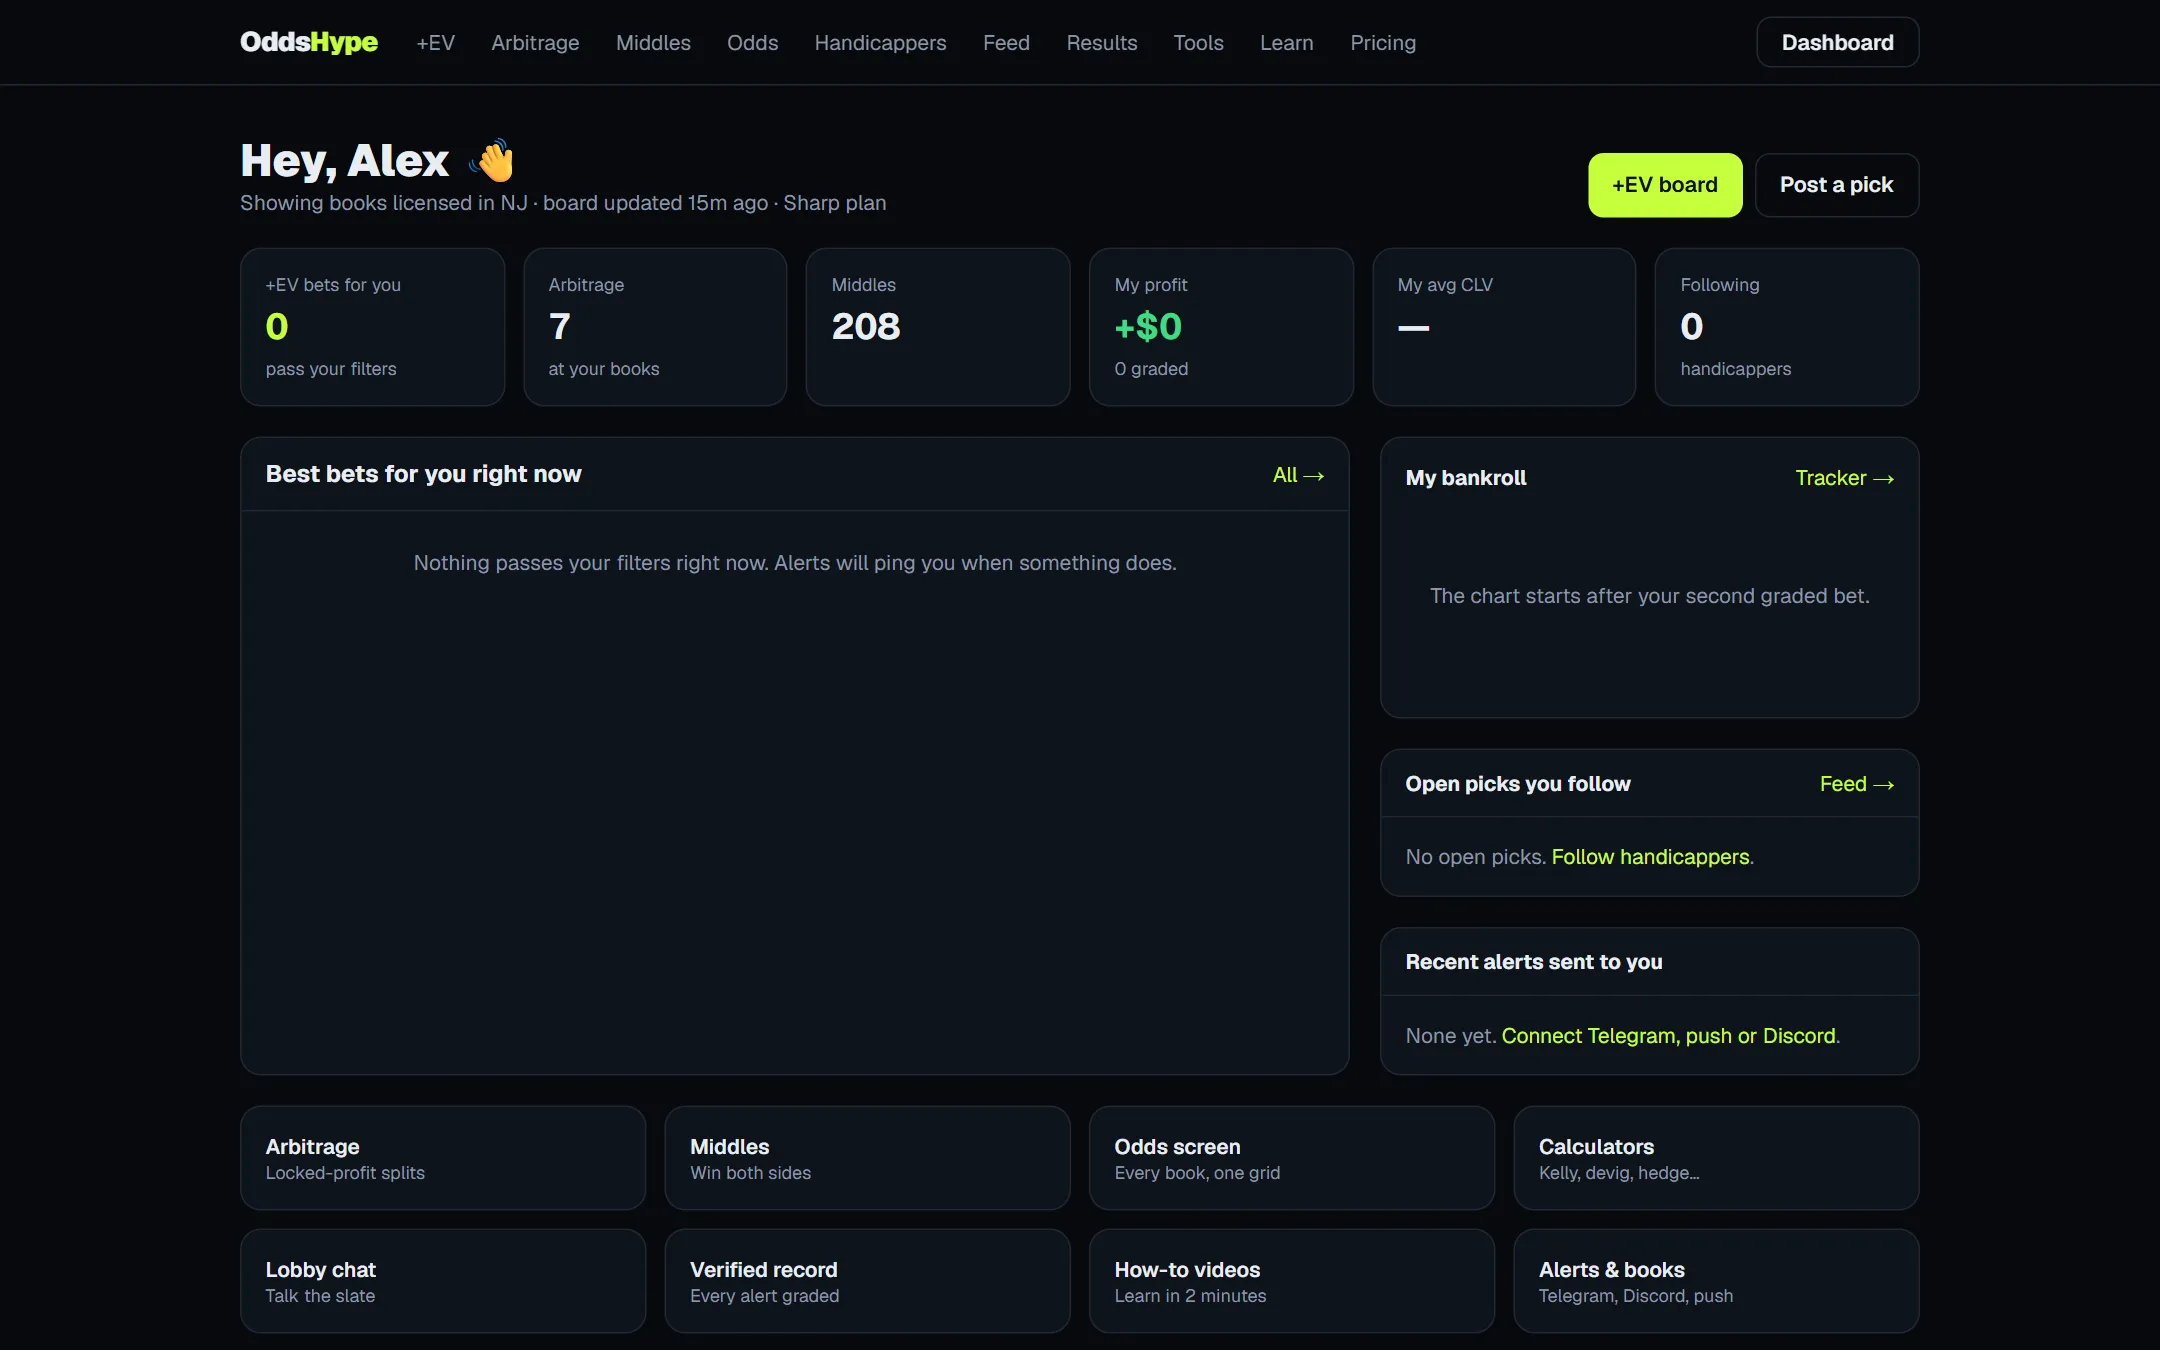The width and height of the screenshot is (2160, 1350).
Task: Open the Arbitrage nav item
Action: 535,43
